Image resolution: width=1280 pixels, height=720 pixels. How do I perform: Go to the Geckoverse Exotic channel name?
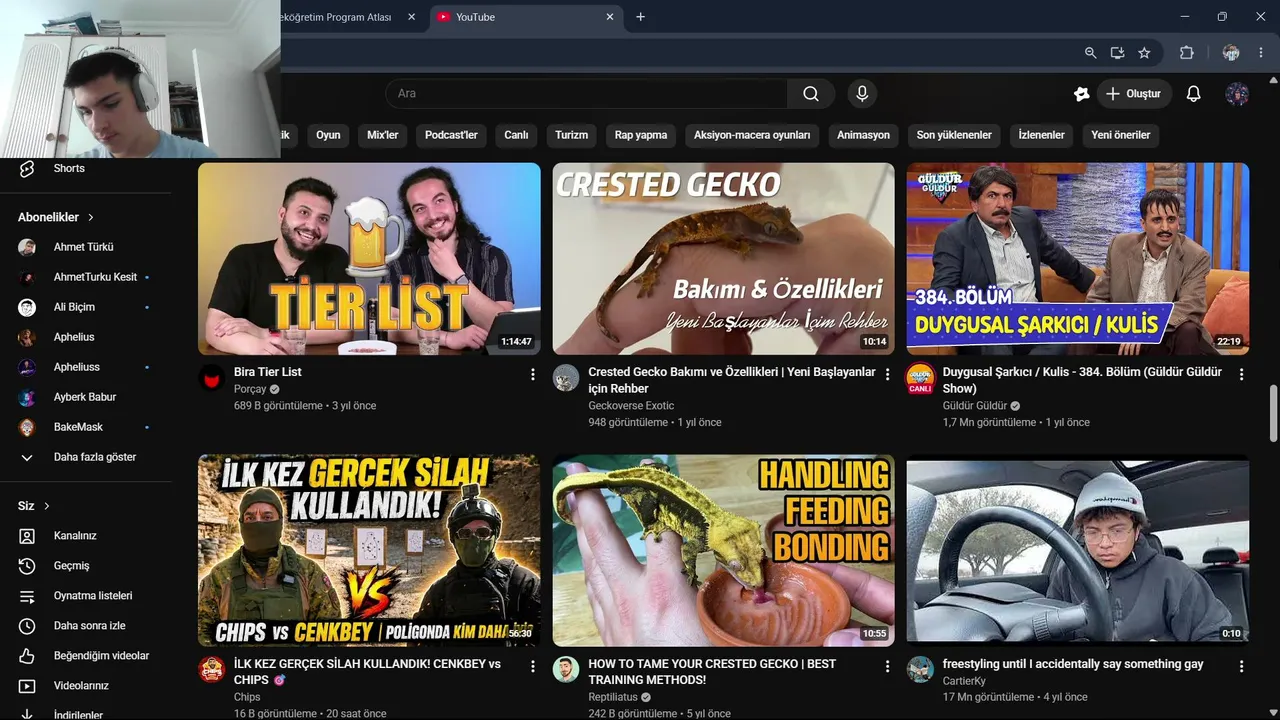coord(631,406)
